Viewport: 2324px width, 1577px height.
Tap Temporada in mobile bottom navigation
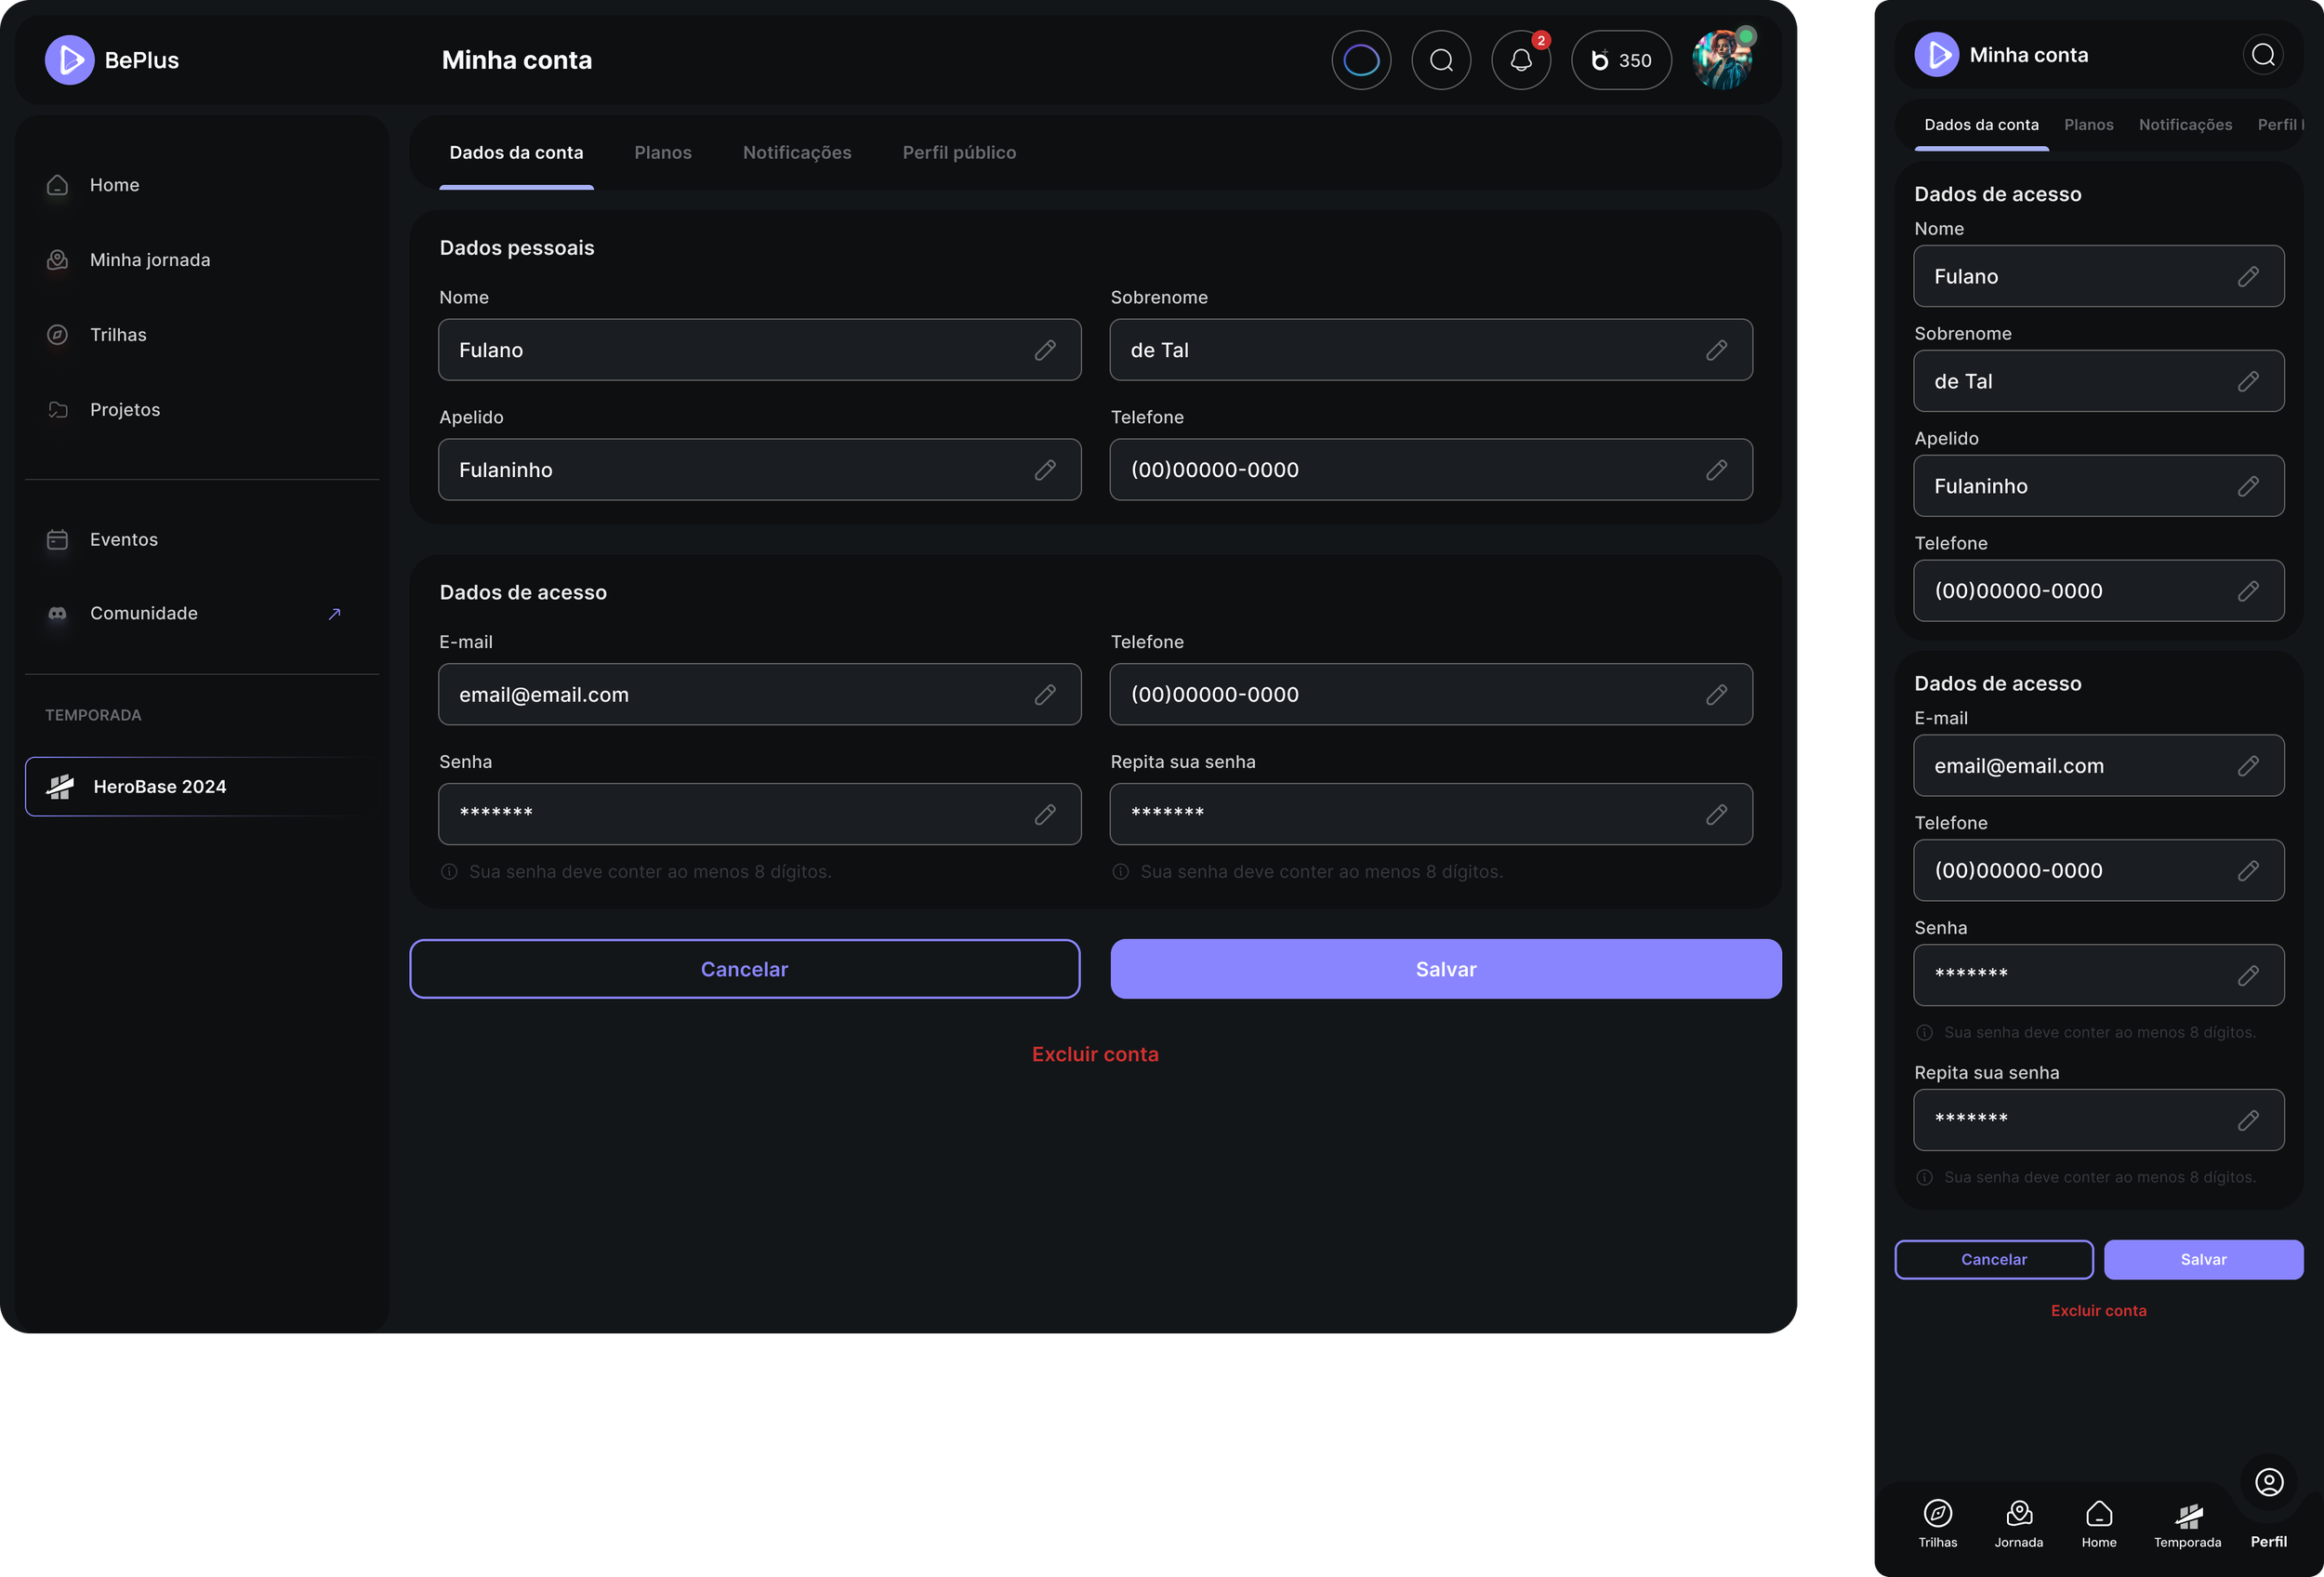pos(2187,1524)
